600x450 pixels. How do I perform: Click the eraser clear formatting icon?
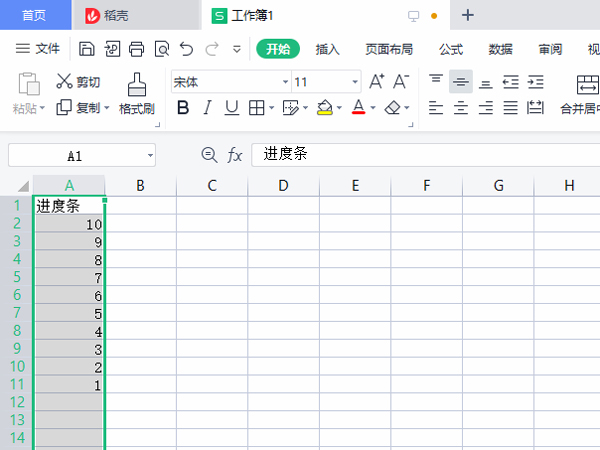point(393,107)
